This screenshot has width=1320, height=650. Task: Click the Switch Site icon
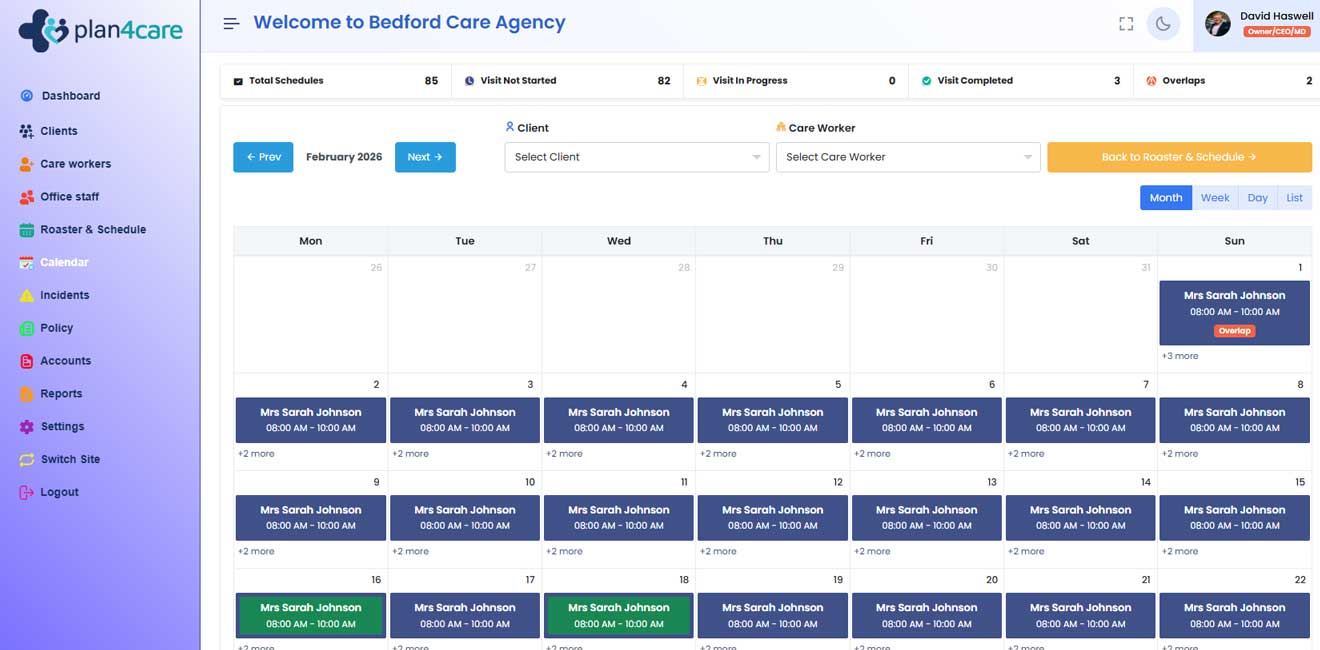click(27, 460)
